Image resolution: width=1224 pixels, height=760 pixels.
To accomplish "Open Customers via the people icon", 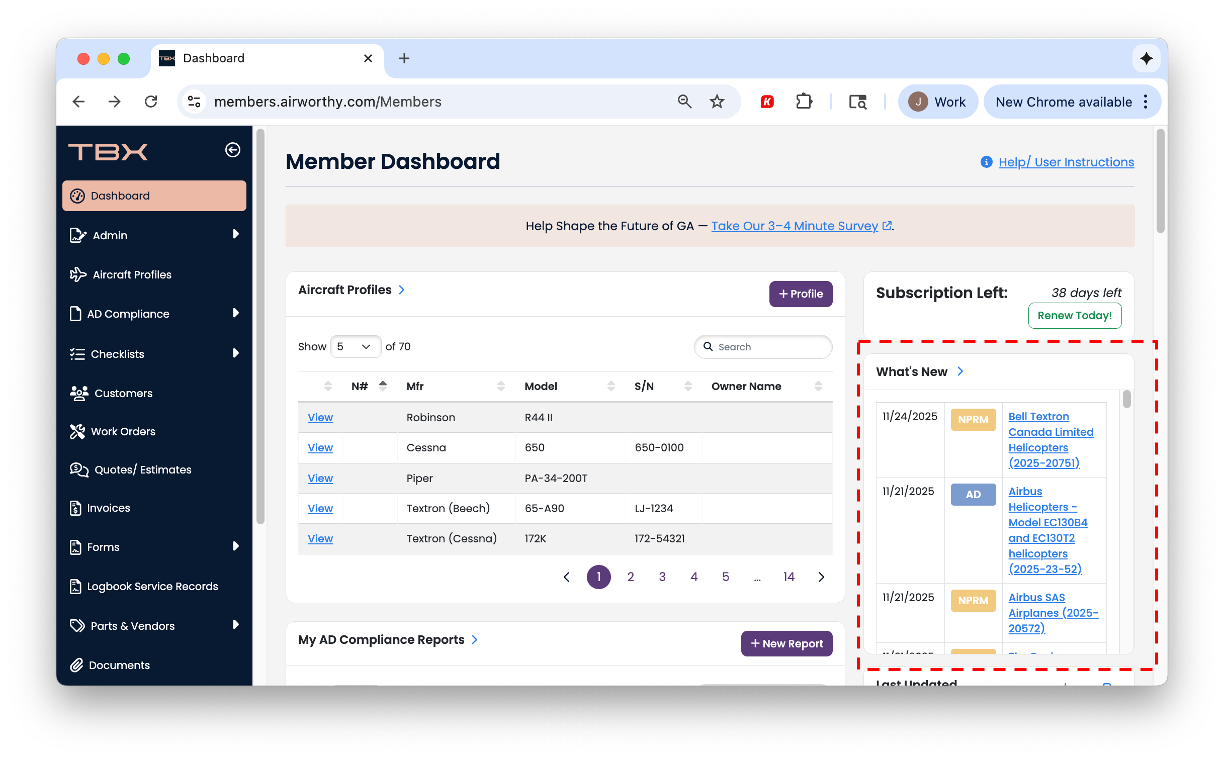I will click(79, 393).
